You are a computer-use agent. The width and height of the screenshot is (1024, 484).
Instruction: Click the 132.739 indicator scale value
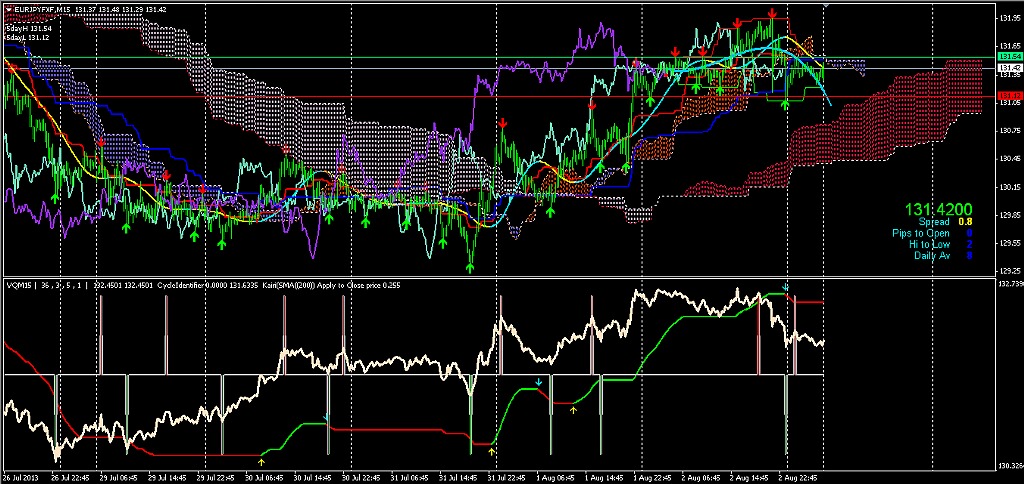point(1008,284)
